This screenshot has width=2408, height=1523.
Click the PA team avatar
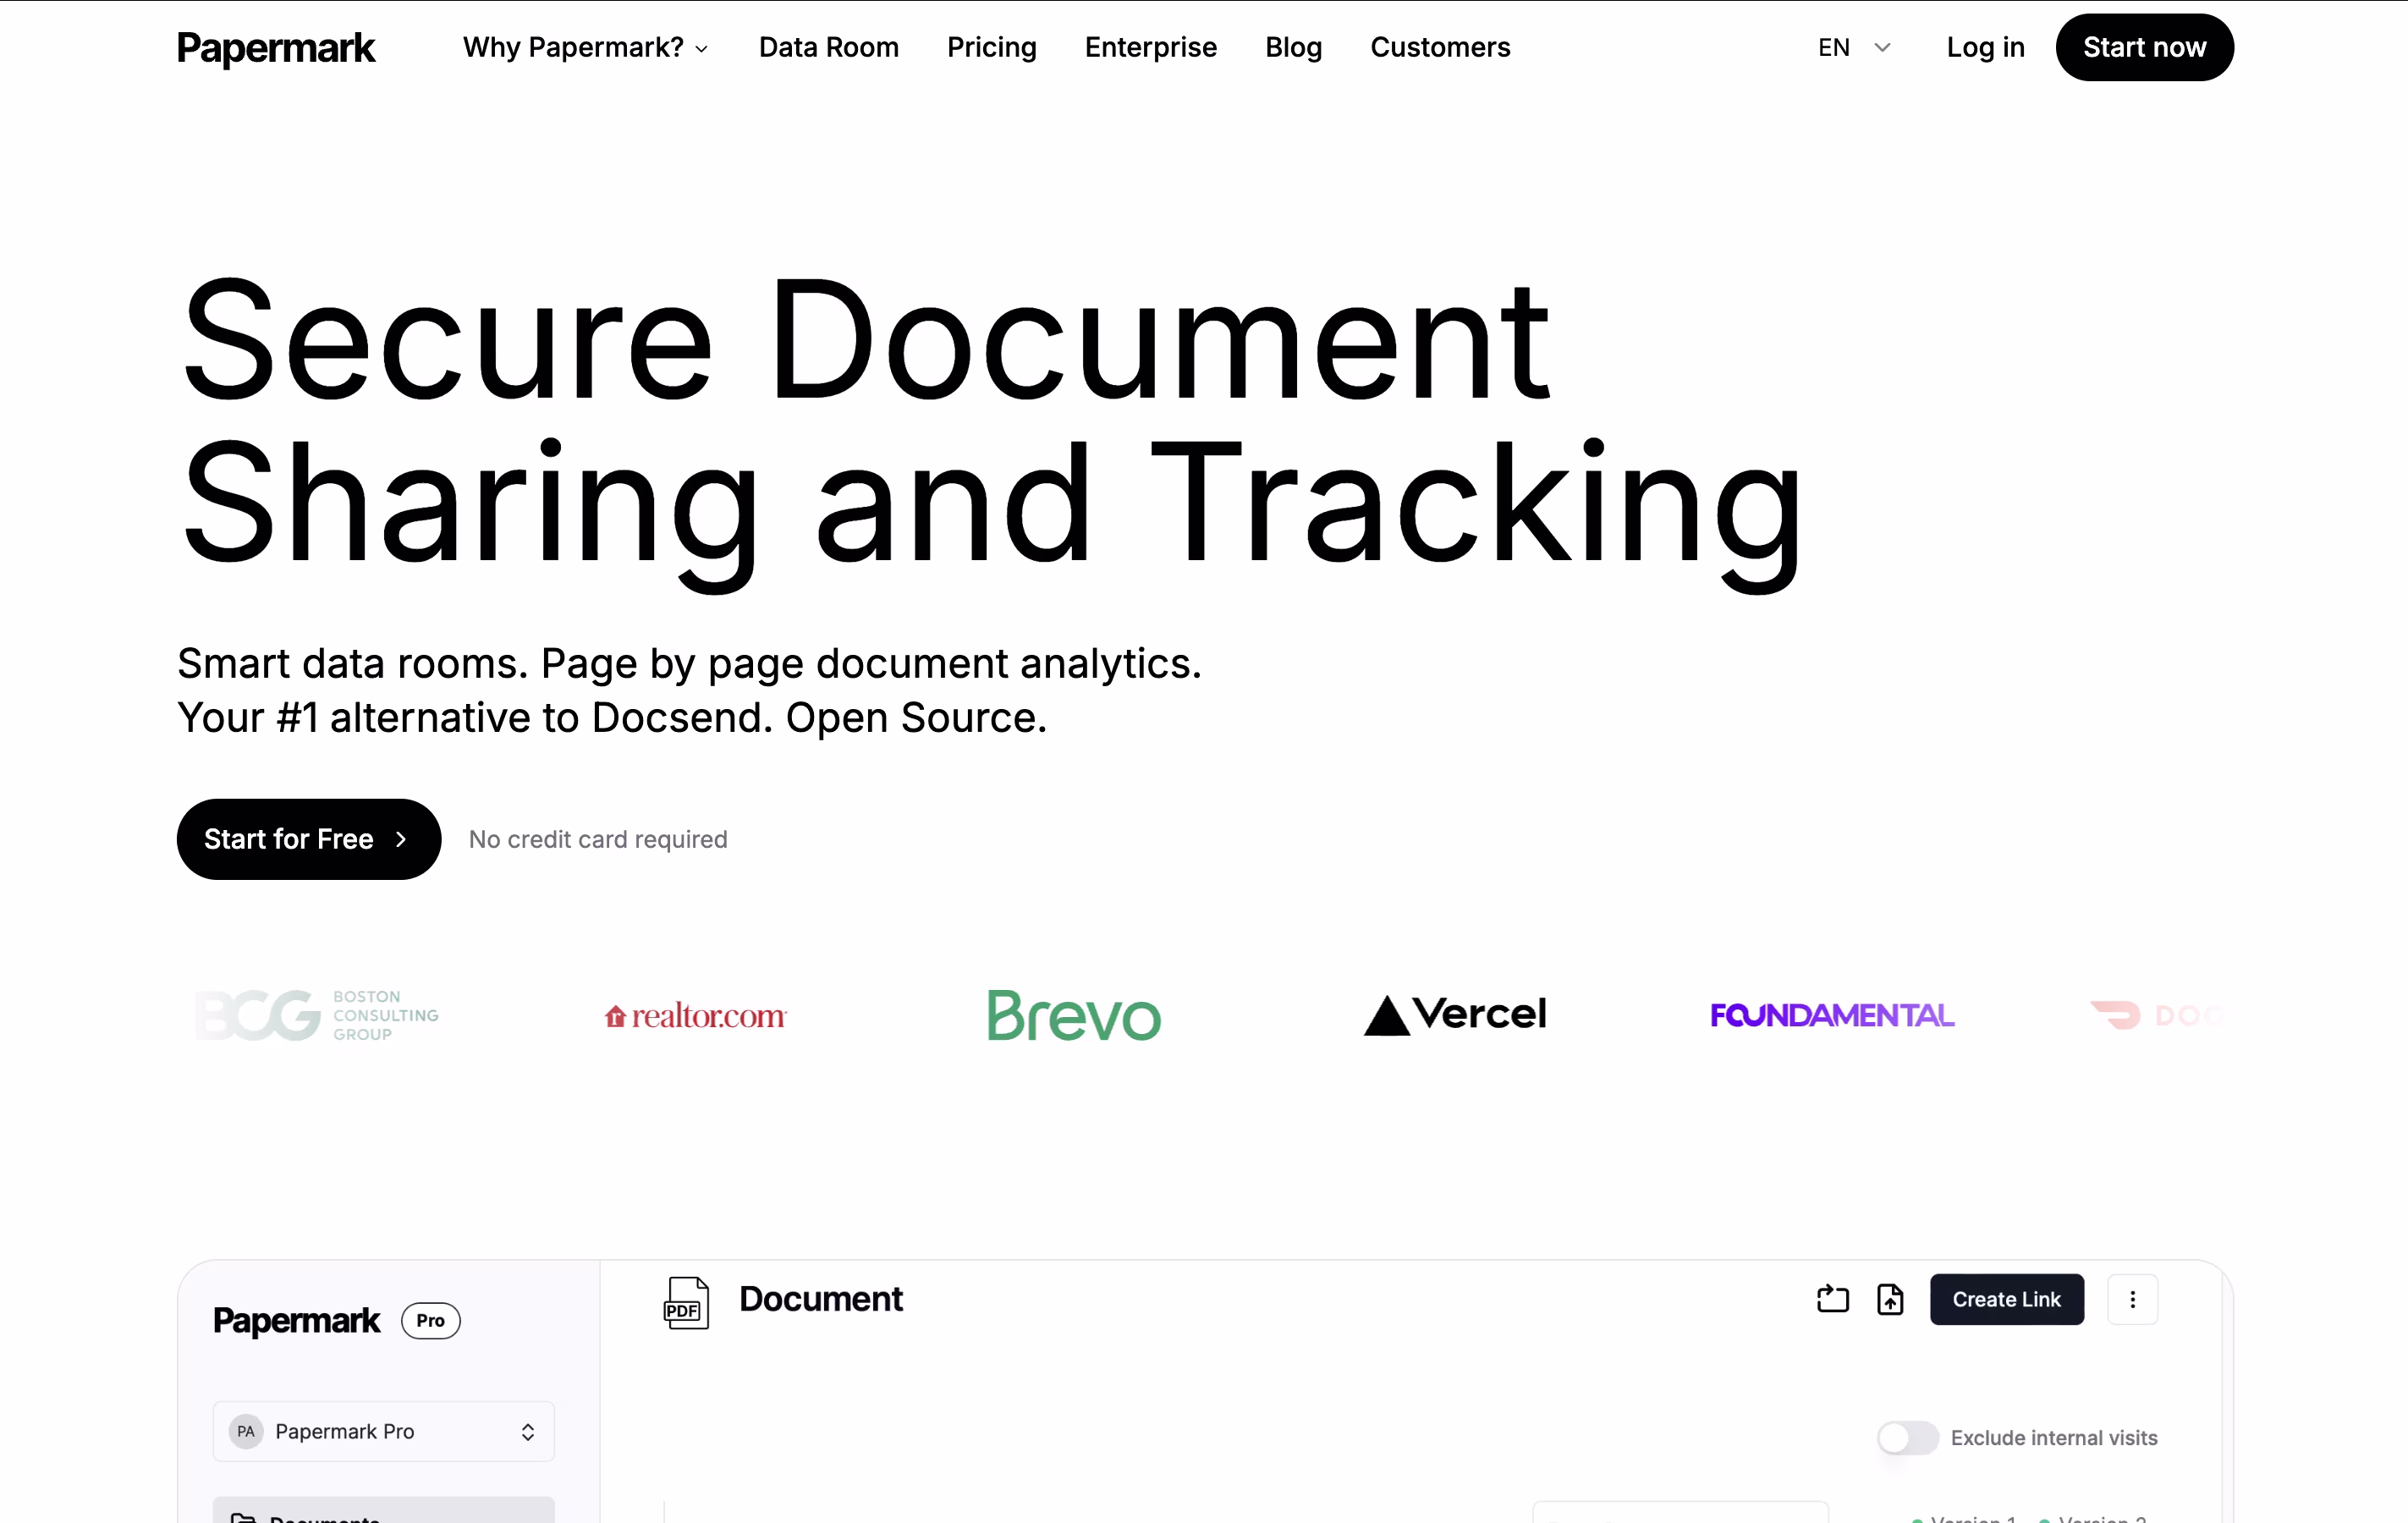pos(246,1432)
